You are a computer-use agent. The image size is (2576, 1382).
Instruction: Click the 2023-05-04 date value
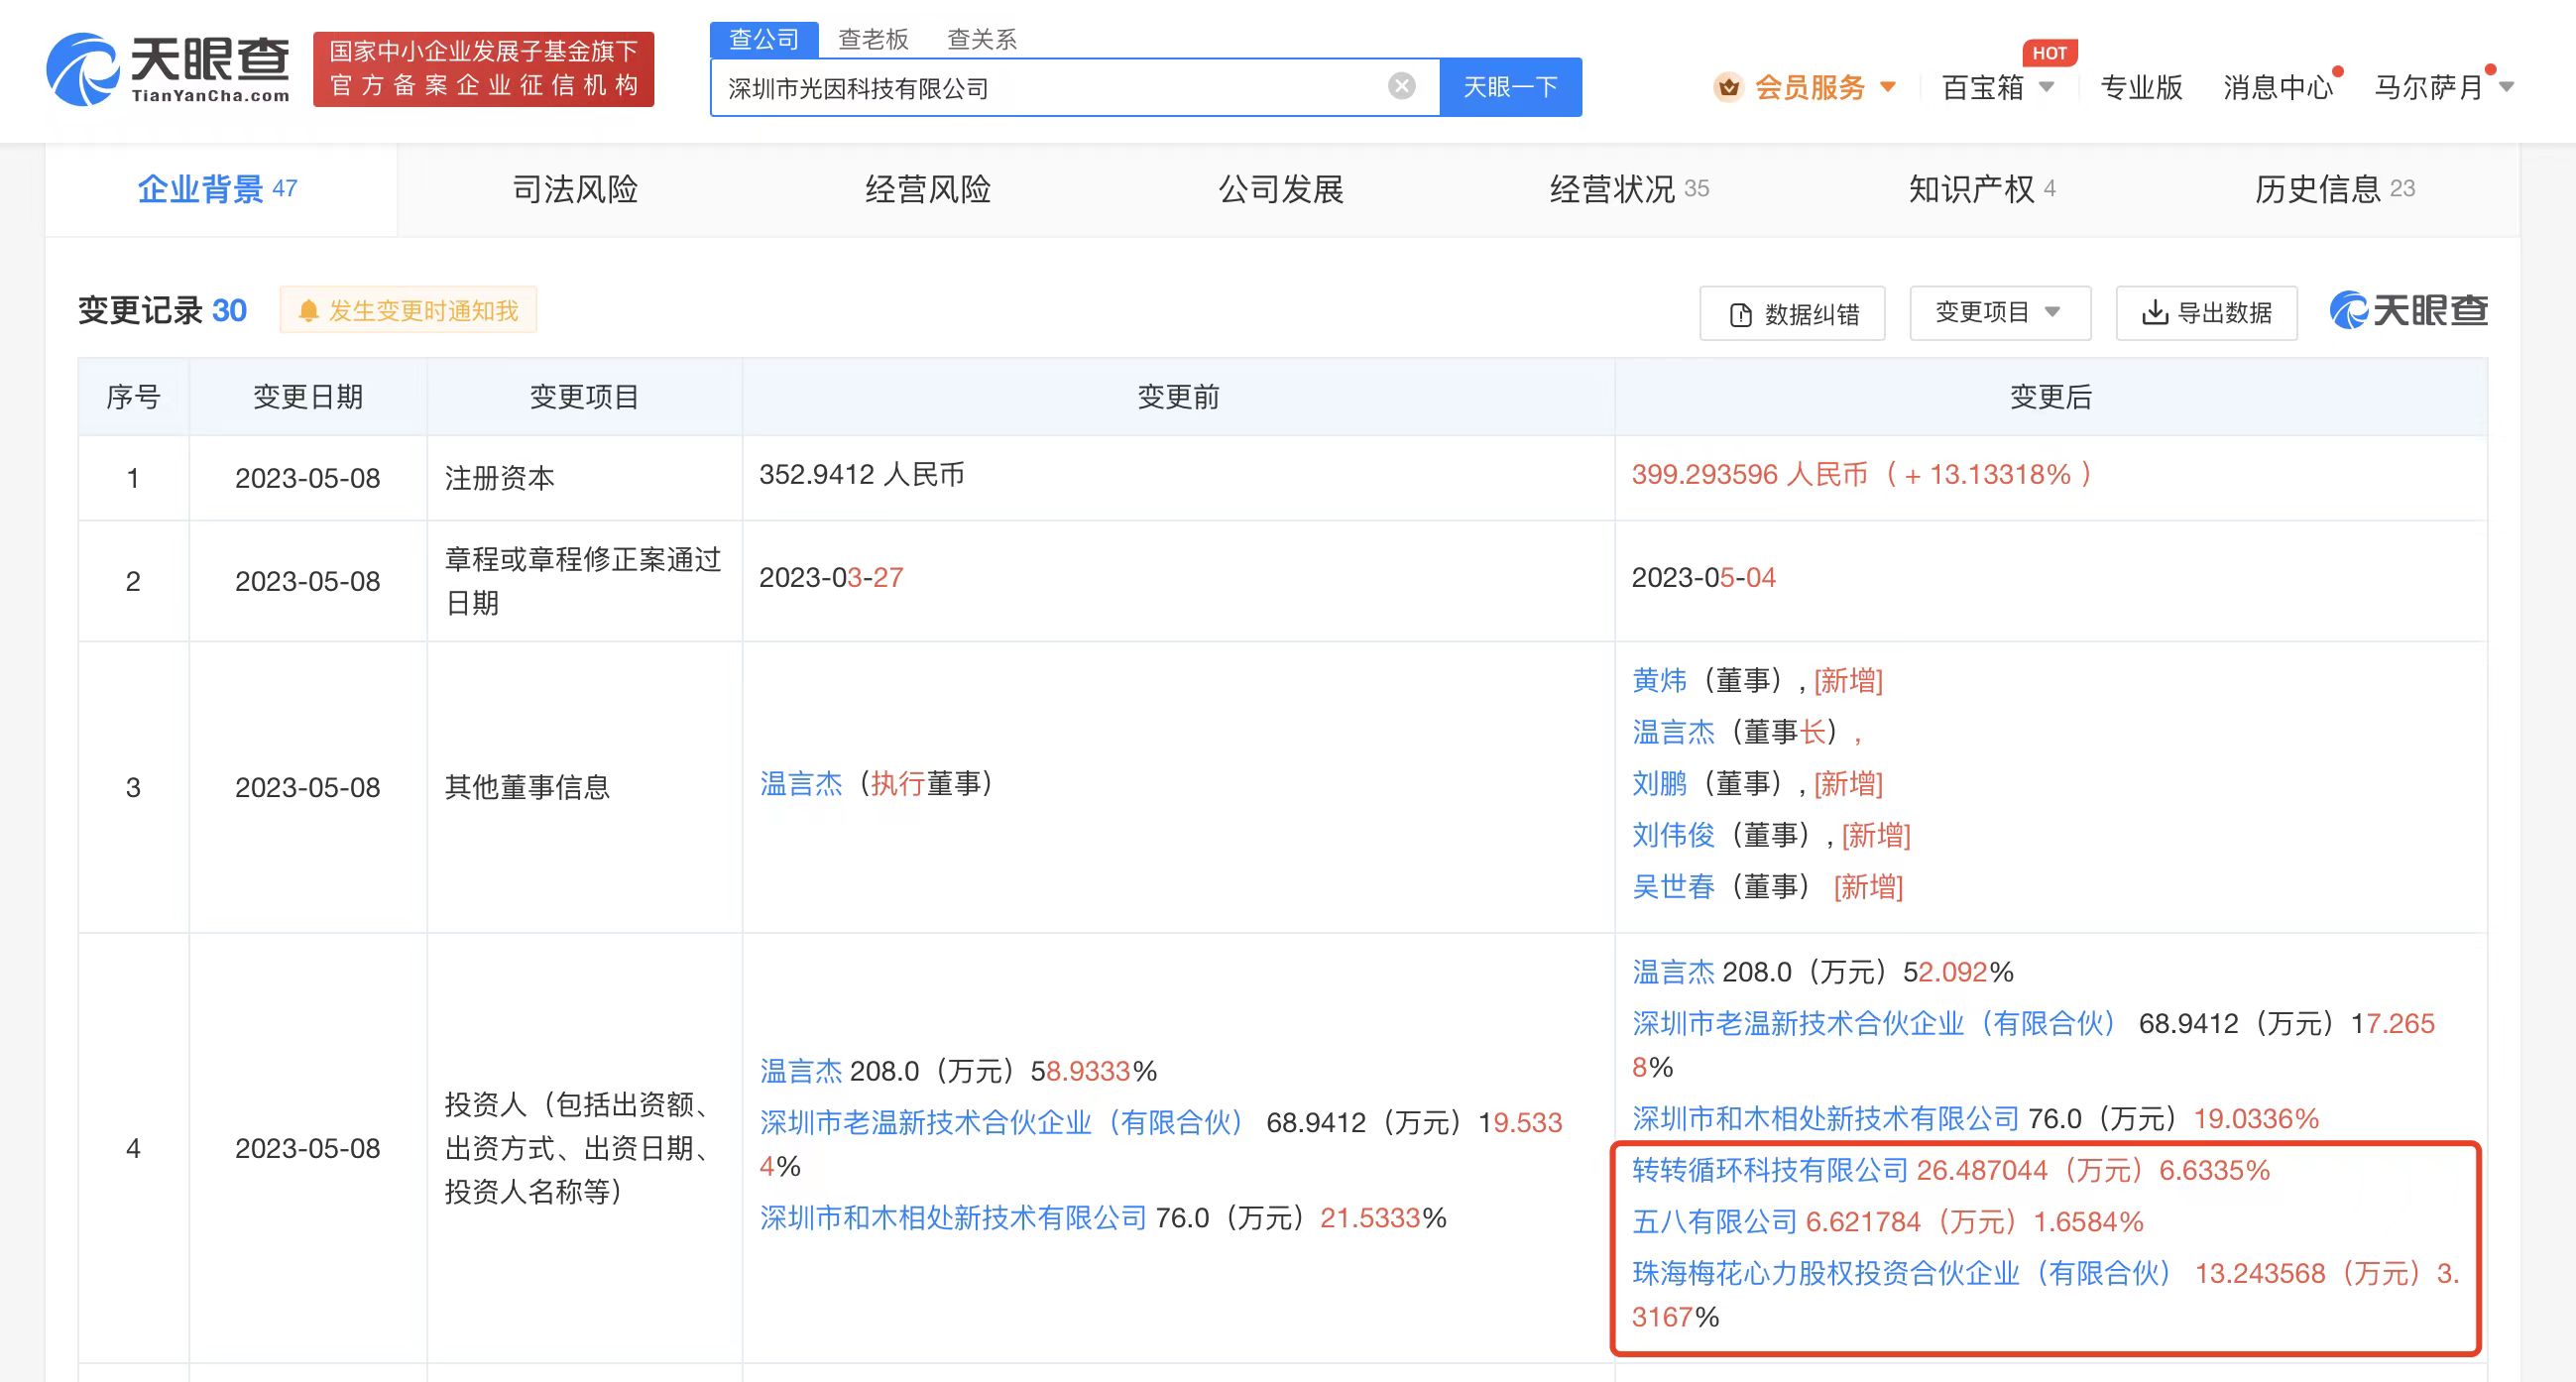(x=1703, y=578)
